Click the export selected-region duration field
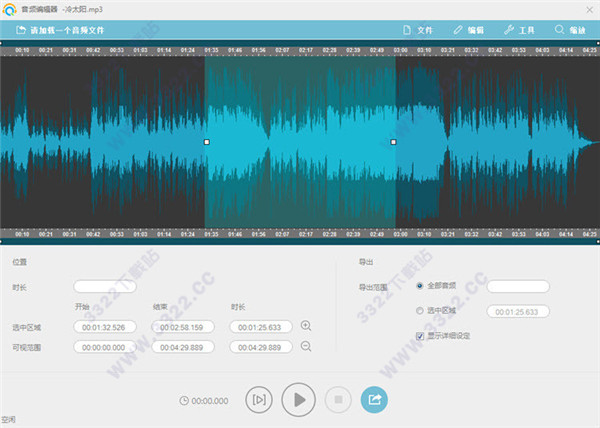The image size is (600, 428). coord(518,312)
